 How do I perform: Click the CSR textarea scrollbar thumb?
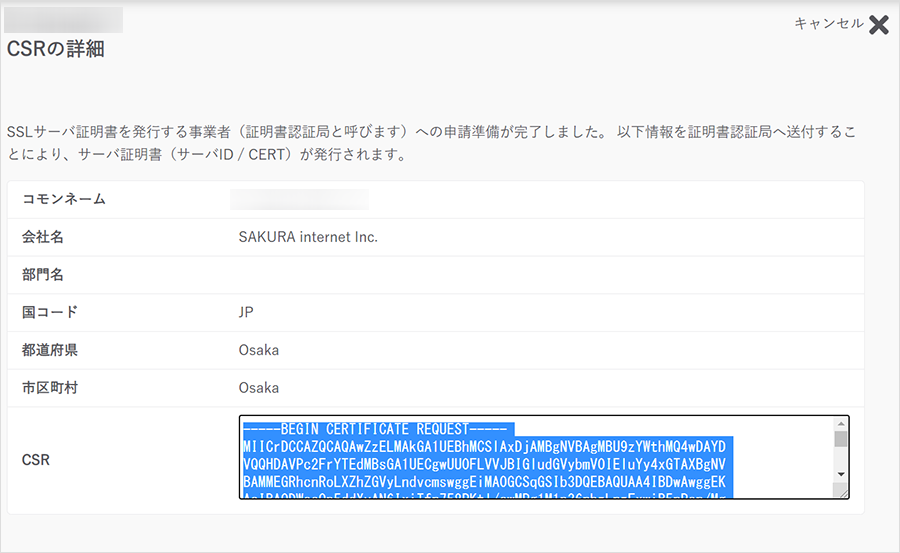coord(841,438)
